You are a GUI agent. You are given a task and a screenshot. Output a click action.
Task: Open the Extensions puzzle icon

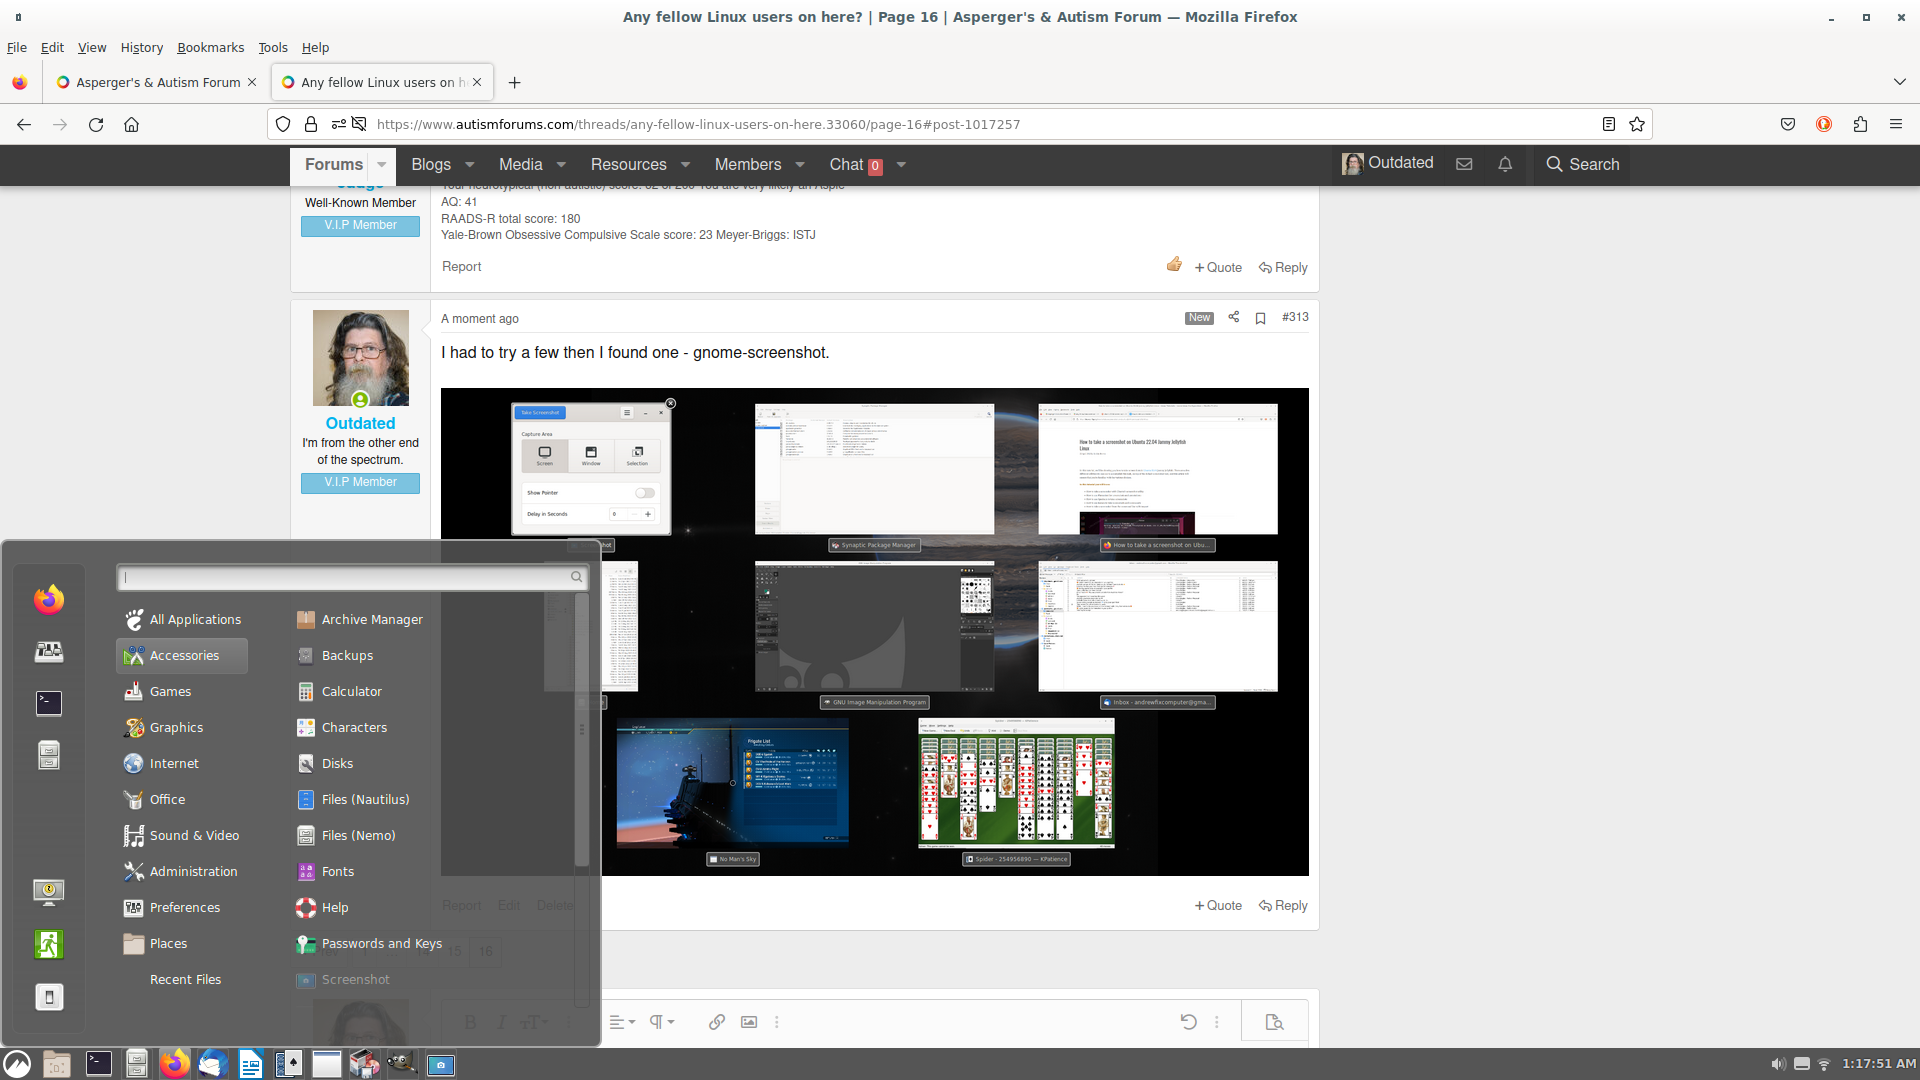1860,124
